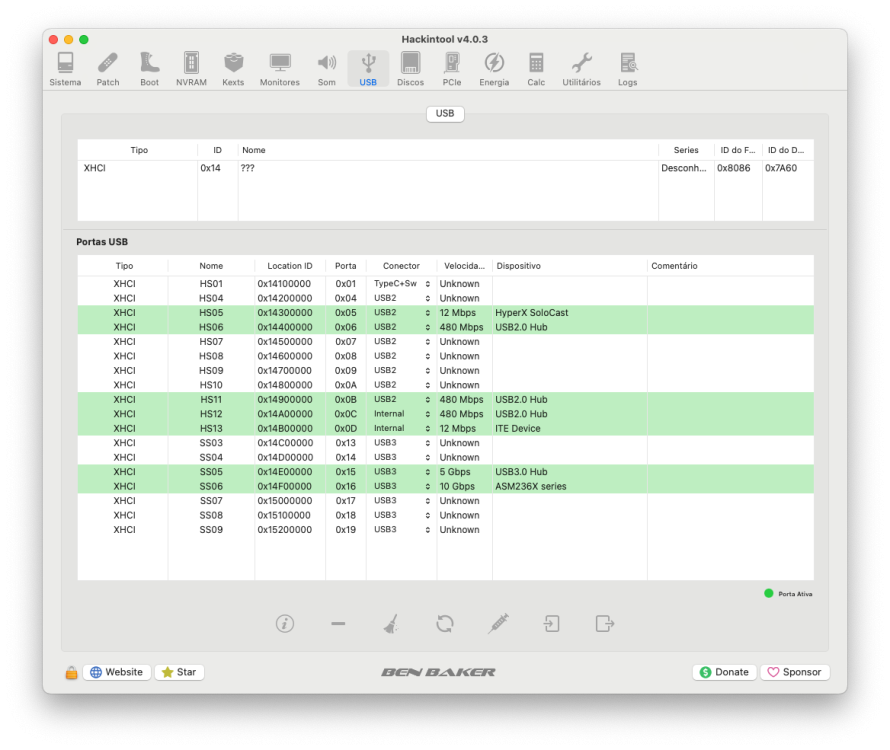Open the Calc toolbar section
This screenshot has height=750, width=890.
pyautogui.click(x=536, y=69)
